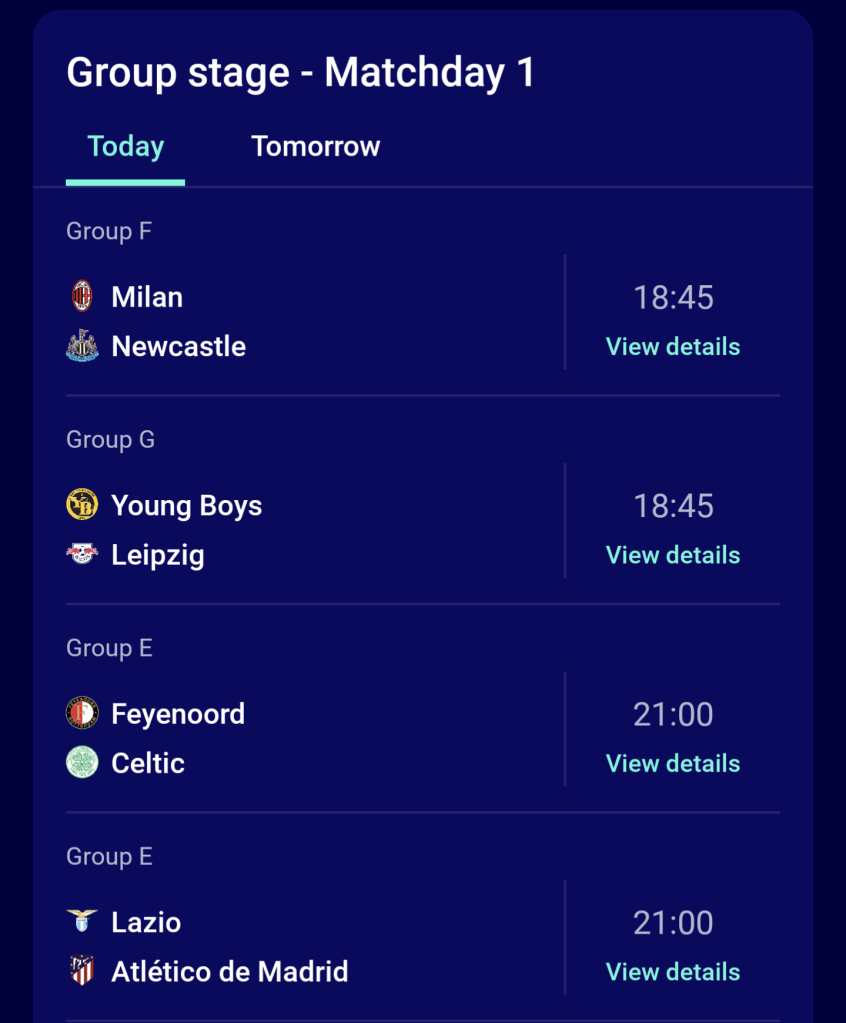Image resolution: width=846 pixels, height=1023 pixels.
Task: View details for Milan vs Newcastle
Action: click(673, 347)
